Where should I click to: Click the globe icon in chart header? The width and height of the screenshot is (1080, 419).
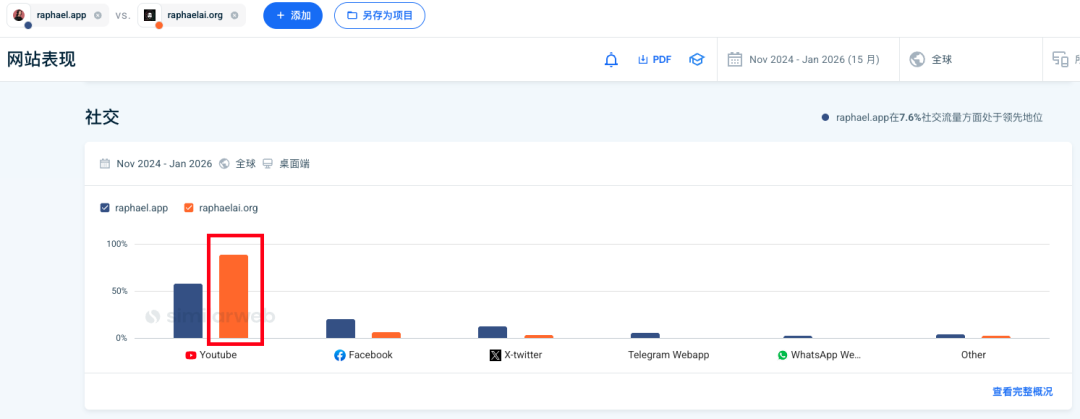[224, 164]
